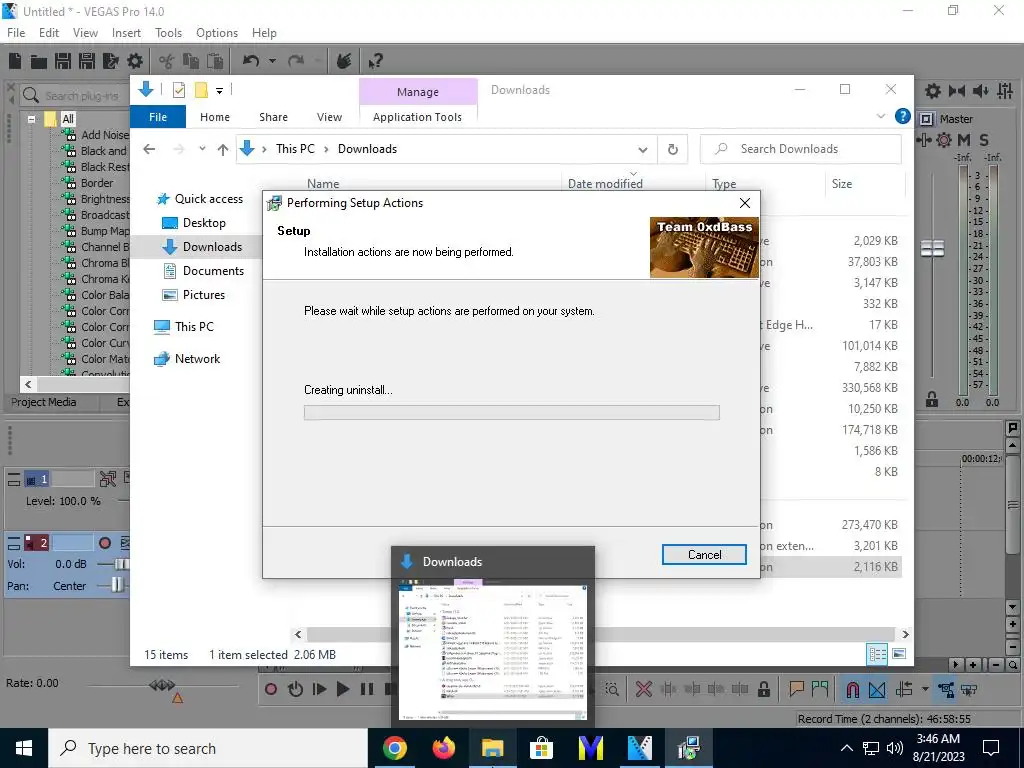Click the first Save floppy icon in VEGAS
The height and width of the screenshot is (768, 1024).
coord(63,61)
